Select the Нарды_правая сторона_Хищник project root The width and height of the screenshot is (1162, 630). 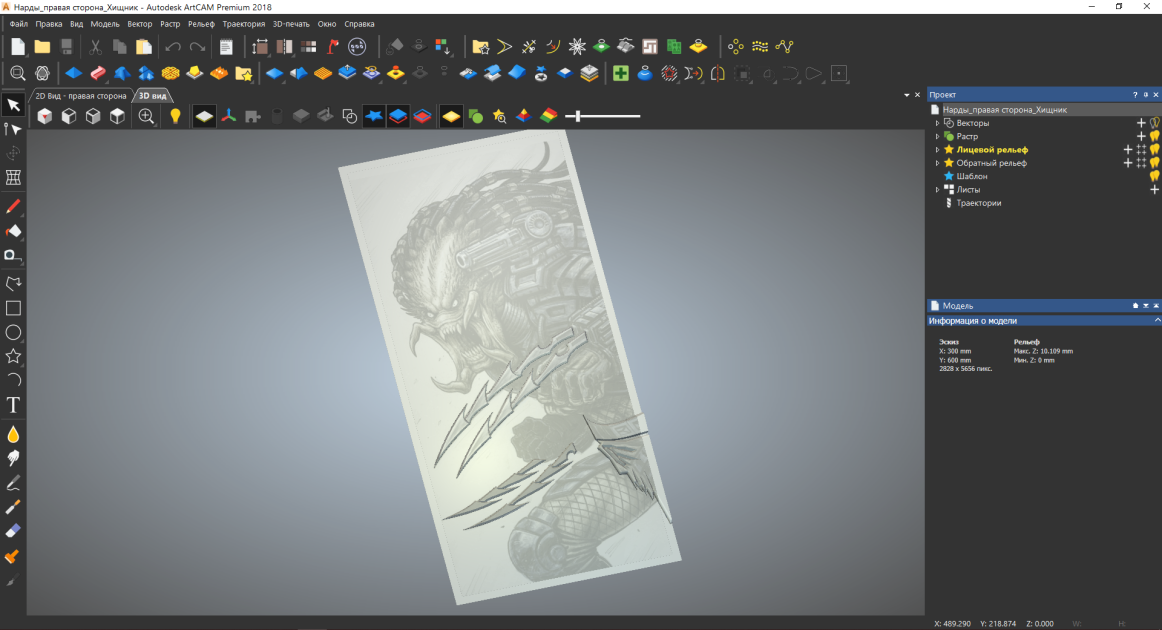[x=1004, y=110]
